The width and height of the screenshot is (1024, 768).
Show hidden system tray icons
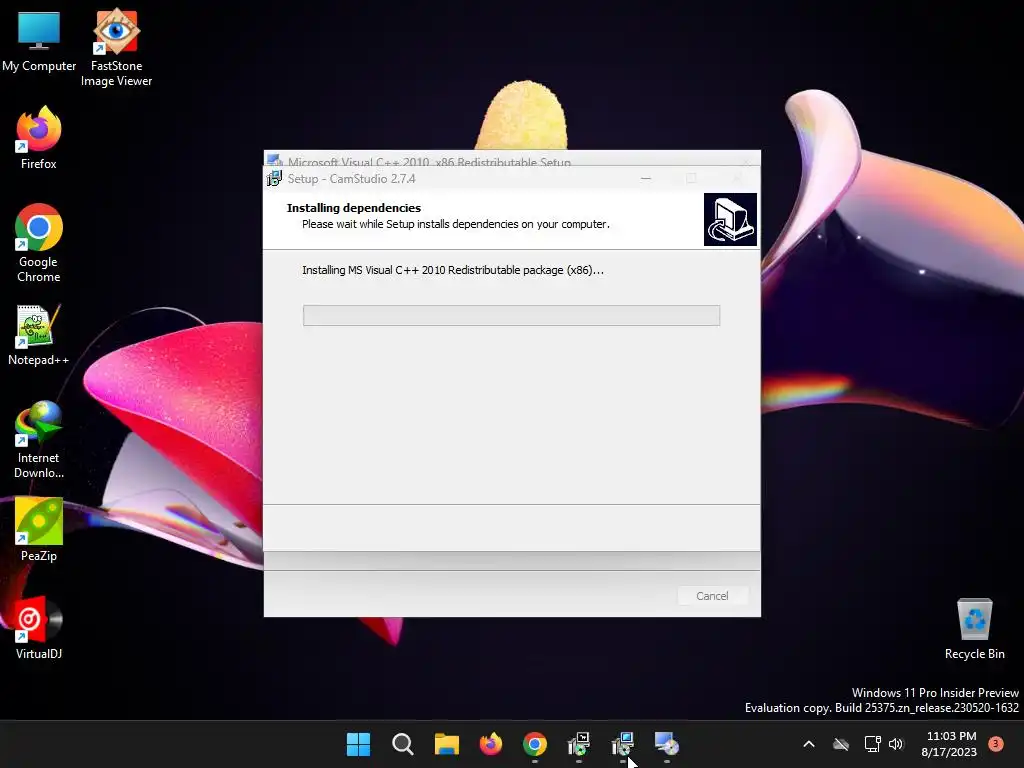point(808,744)
